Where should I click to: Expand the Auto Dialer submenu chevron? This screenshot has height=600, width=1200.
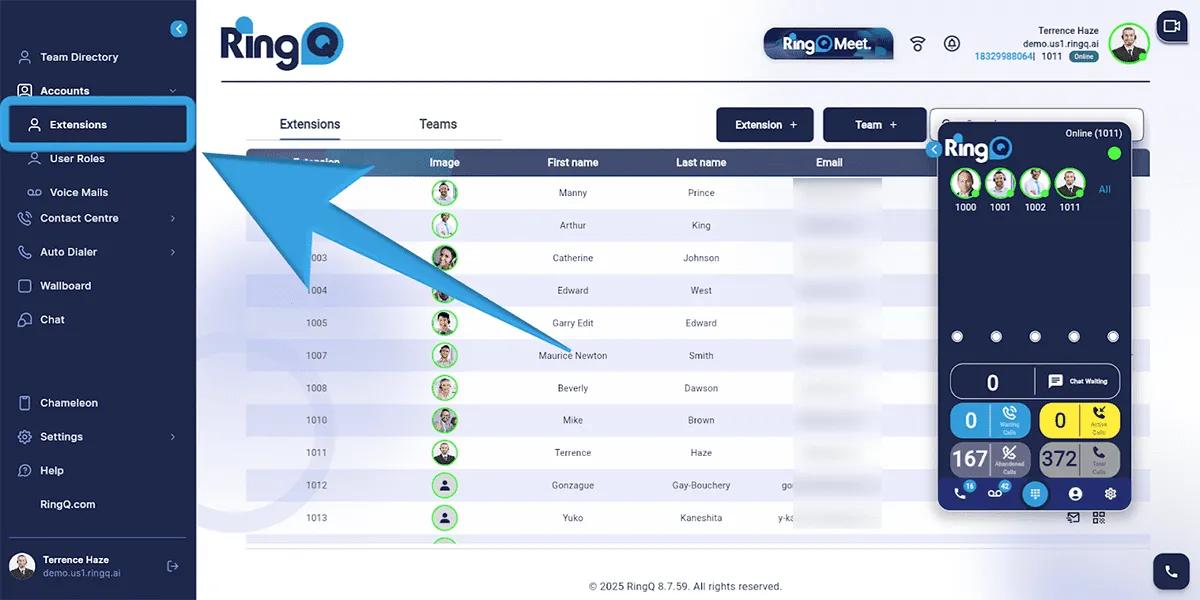pyautogui.click(x=173, y=252)
